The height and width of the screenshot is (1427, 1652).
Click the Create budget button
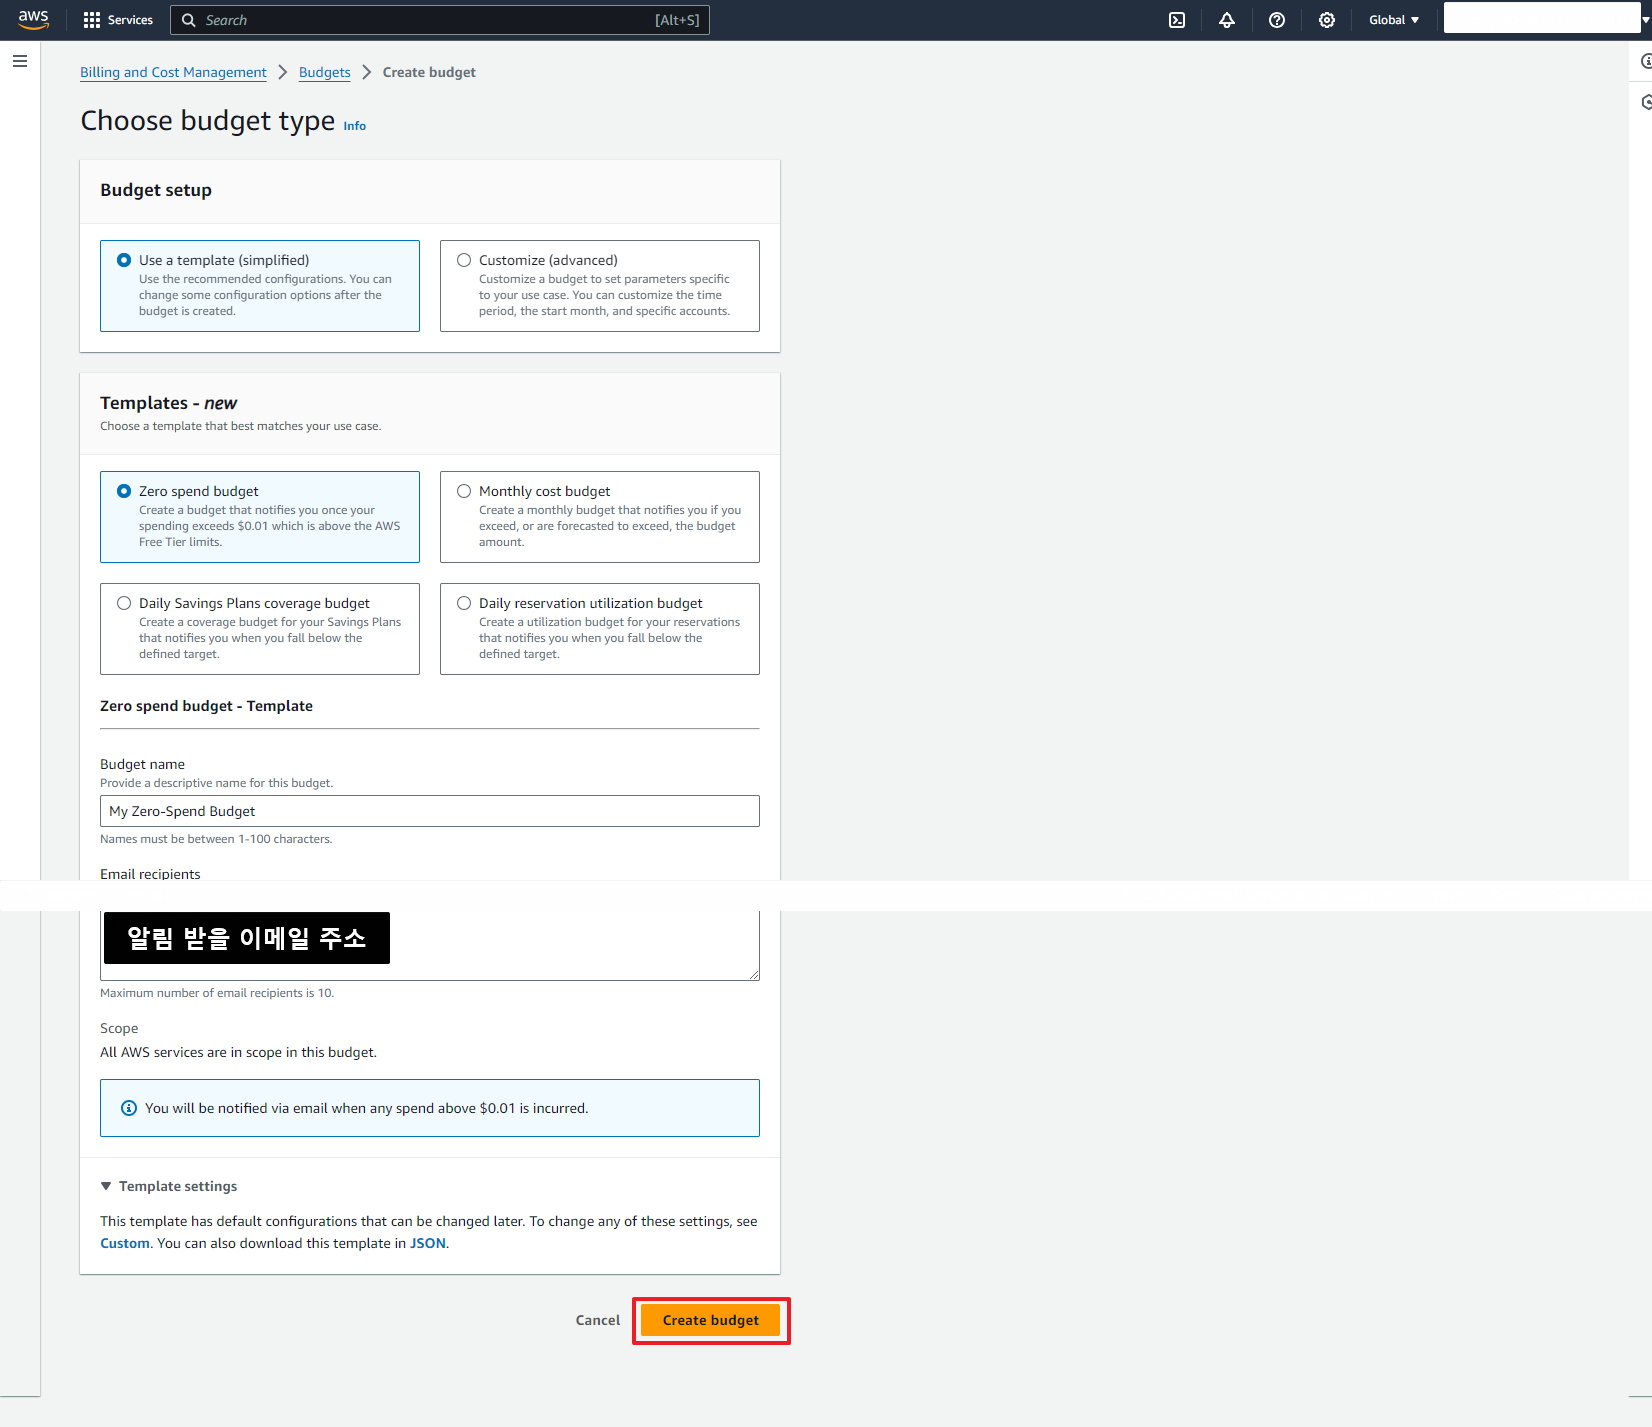coord(711,1320)
